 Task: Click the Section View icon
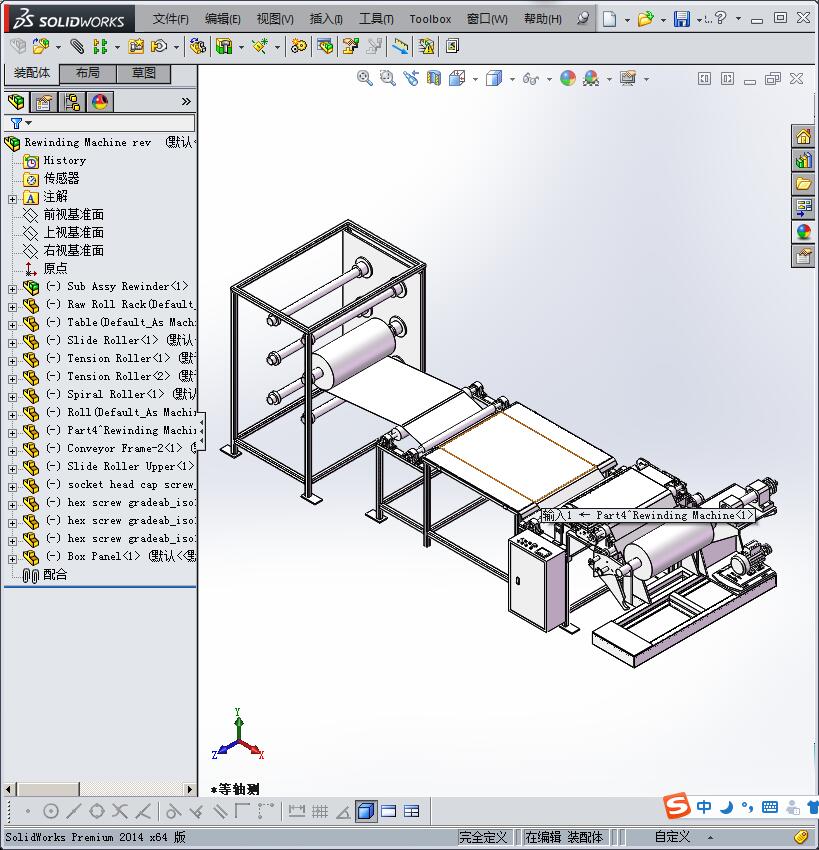click(x=434, y=79)
